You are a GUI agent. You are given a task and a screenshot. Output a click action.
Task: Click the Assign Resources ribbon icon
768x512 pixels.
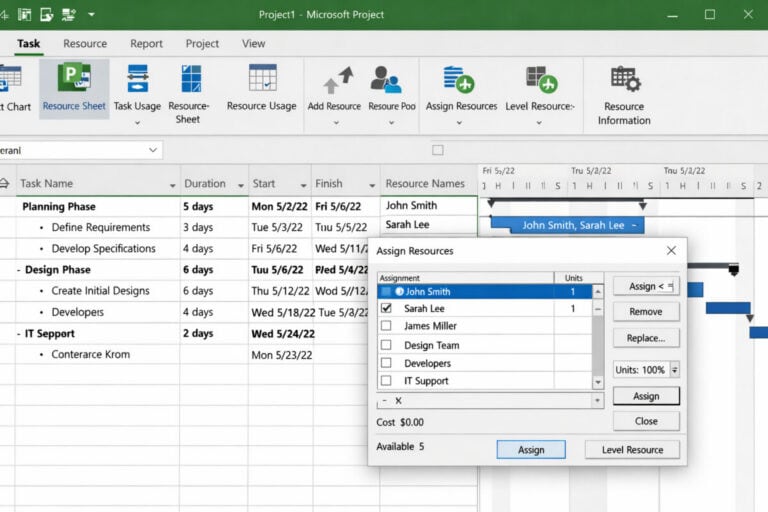pos(459,79)
